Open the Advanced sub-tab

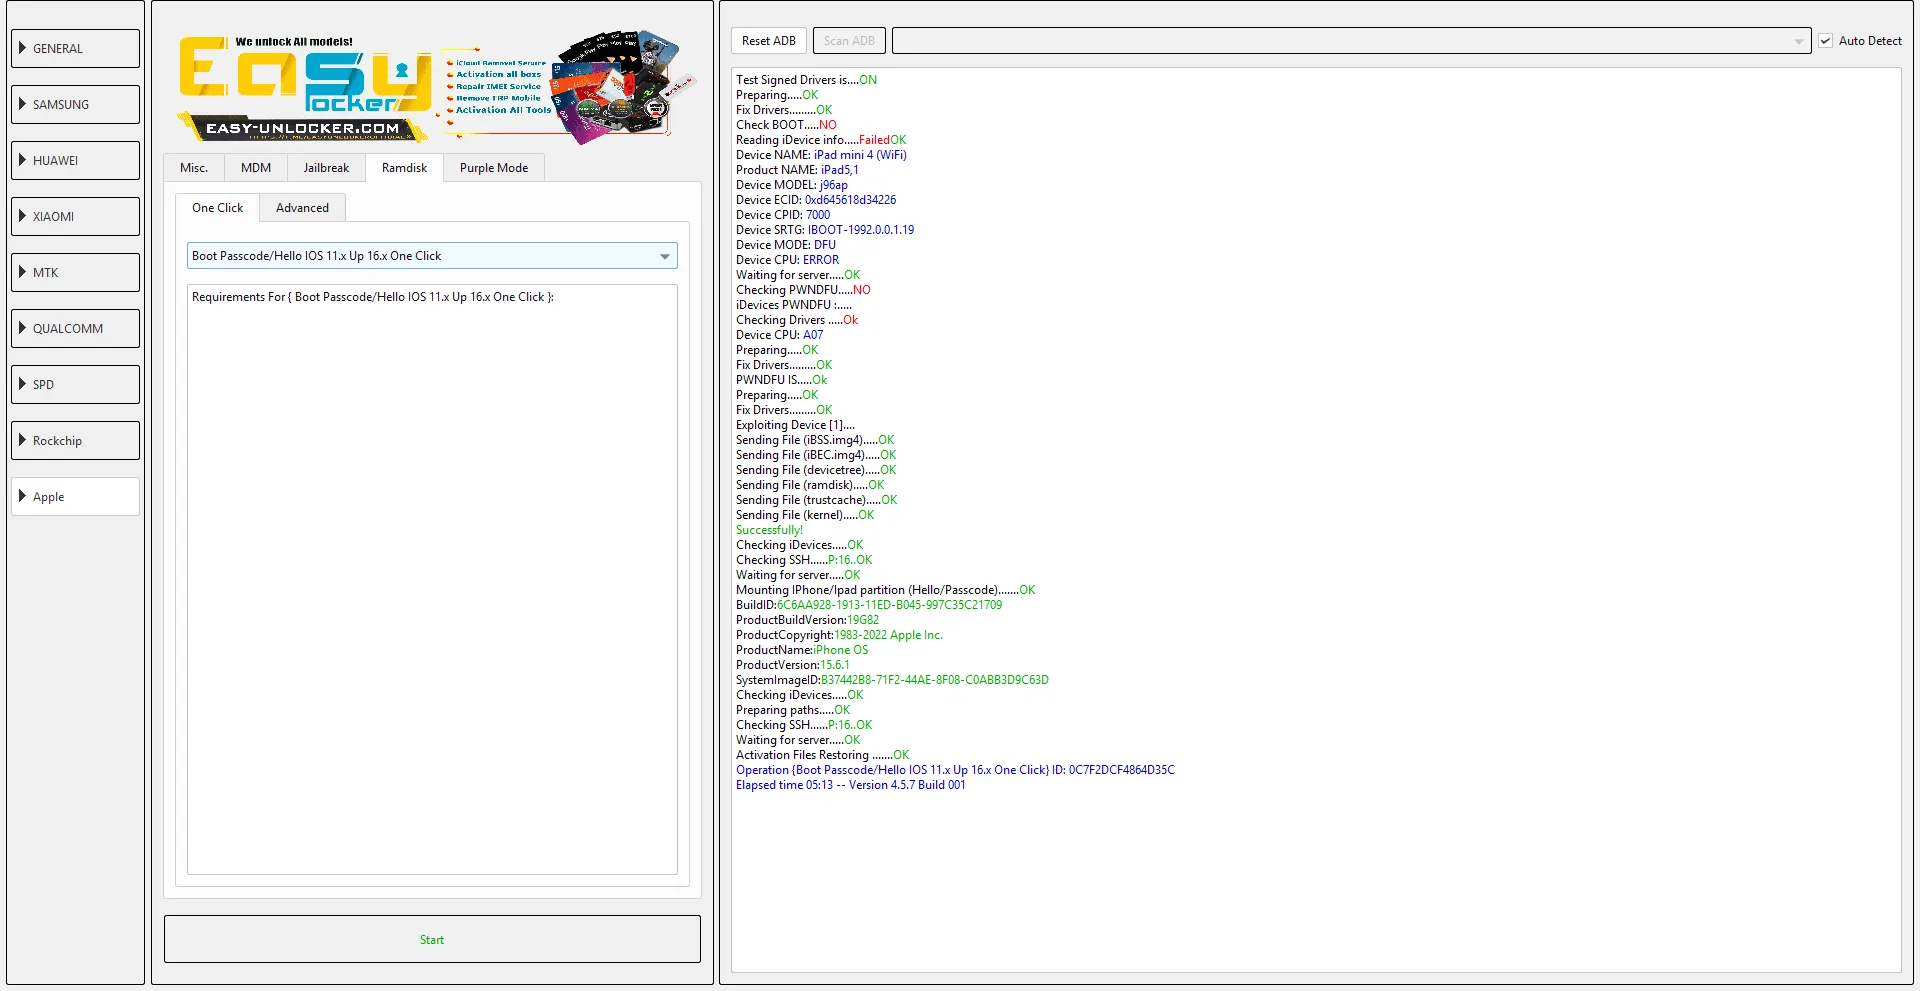point(302,208)
